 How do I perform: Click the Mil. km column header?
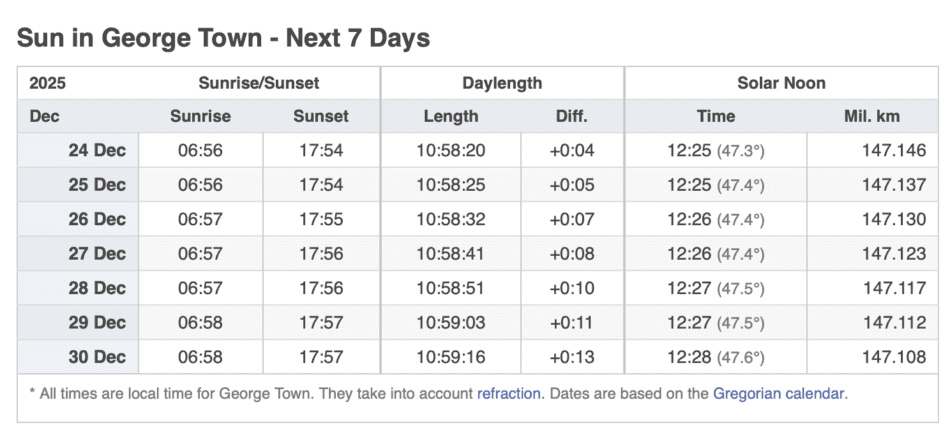pos(872,116)
